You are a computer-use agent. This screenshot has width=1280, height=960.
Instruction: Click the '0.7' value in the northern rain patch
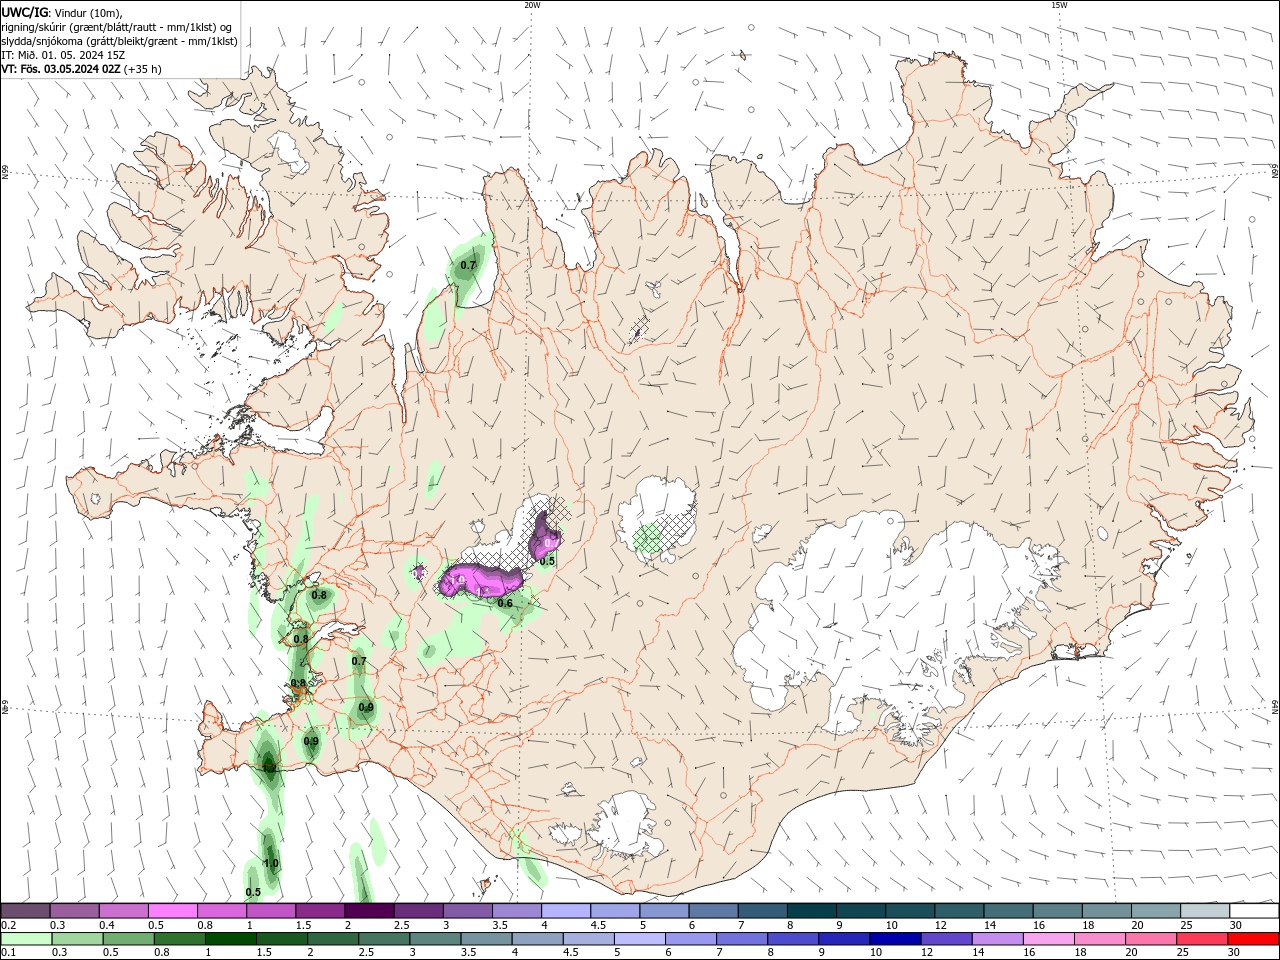(x=468, y=266)
